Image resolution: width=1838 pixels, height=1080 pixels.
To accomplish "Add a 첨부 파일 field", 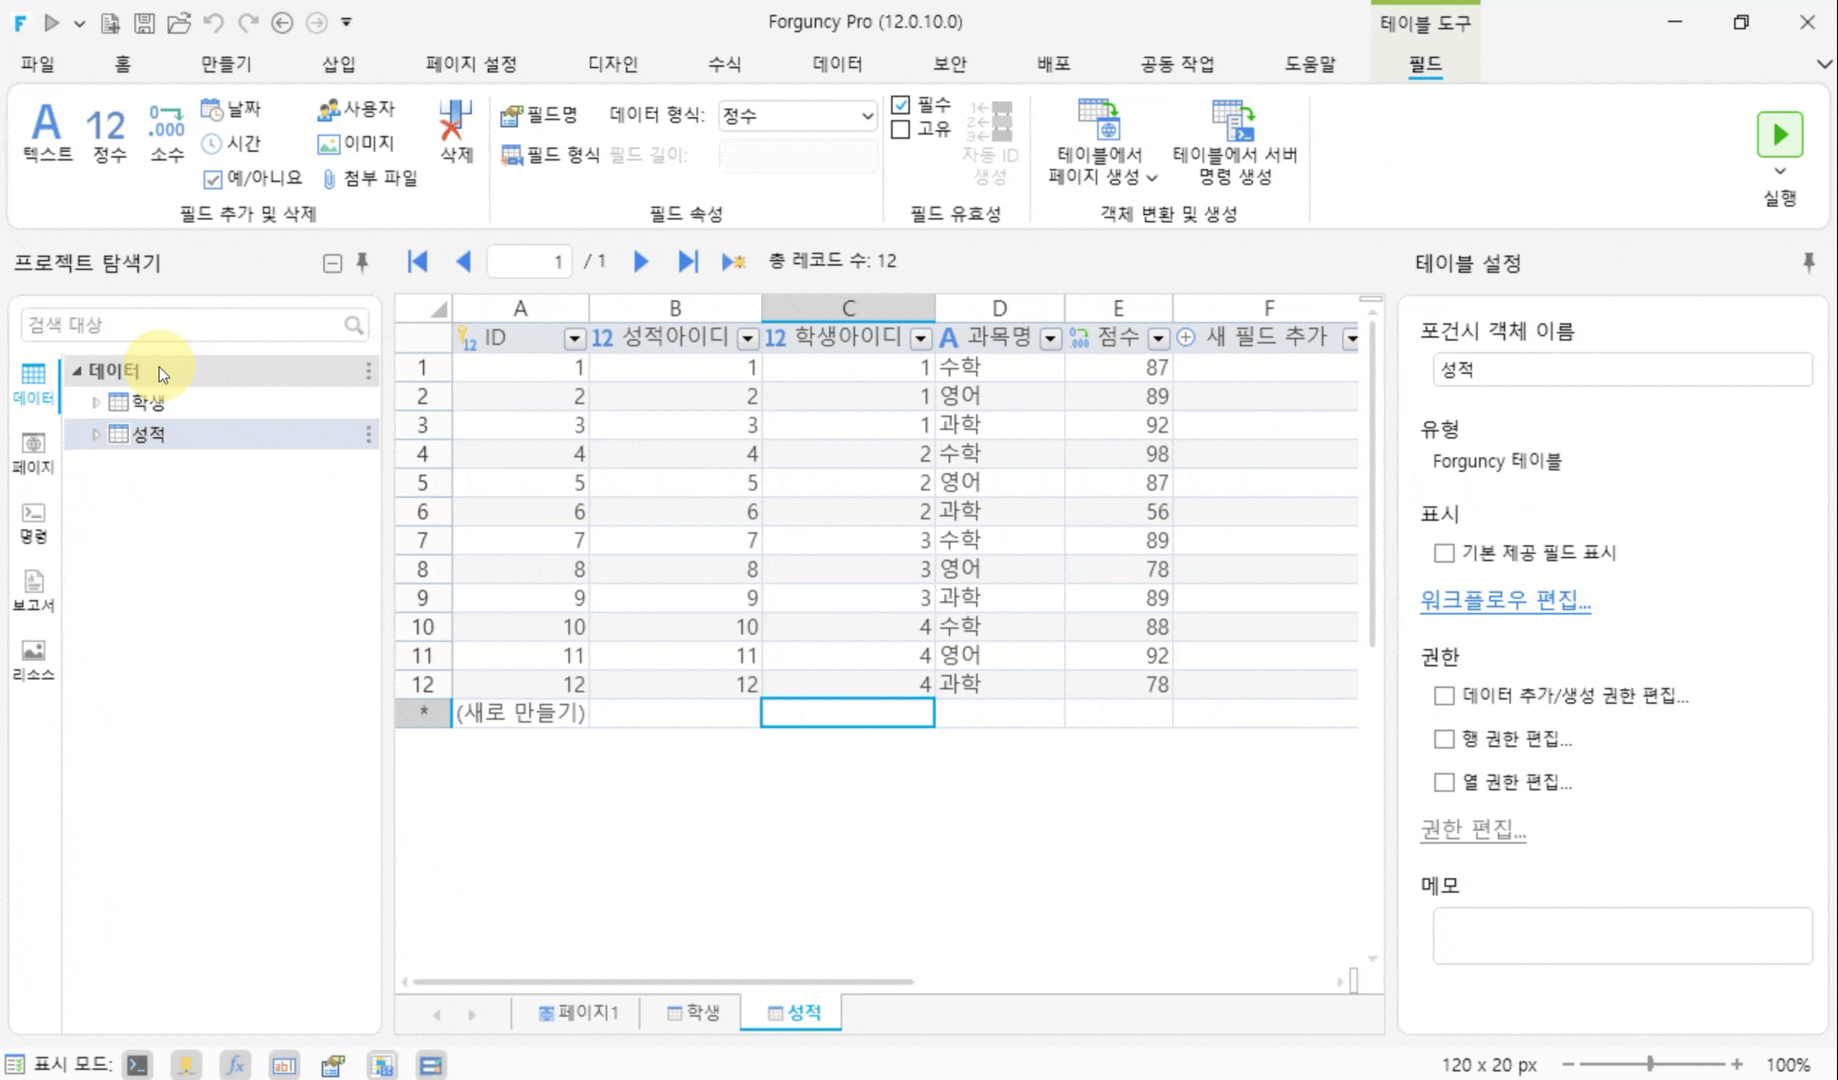I will click(369, 178).
